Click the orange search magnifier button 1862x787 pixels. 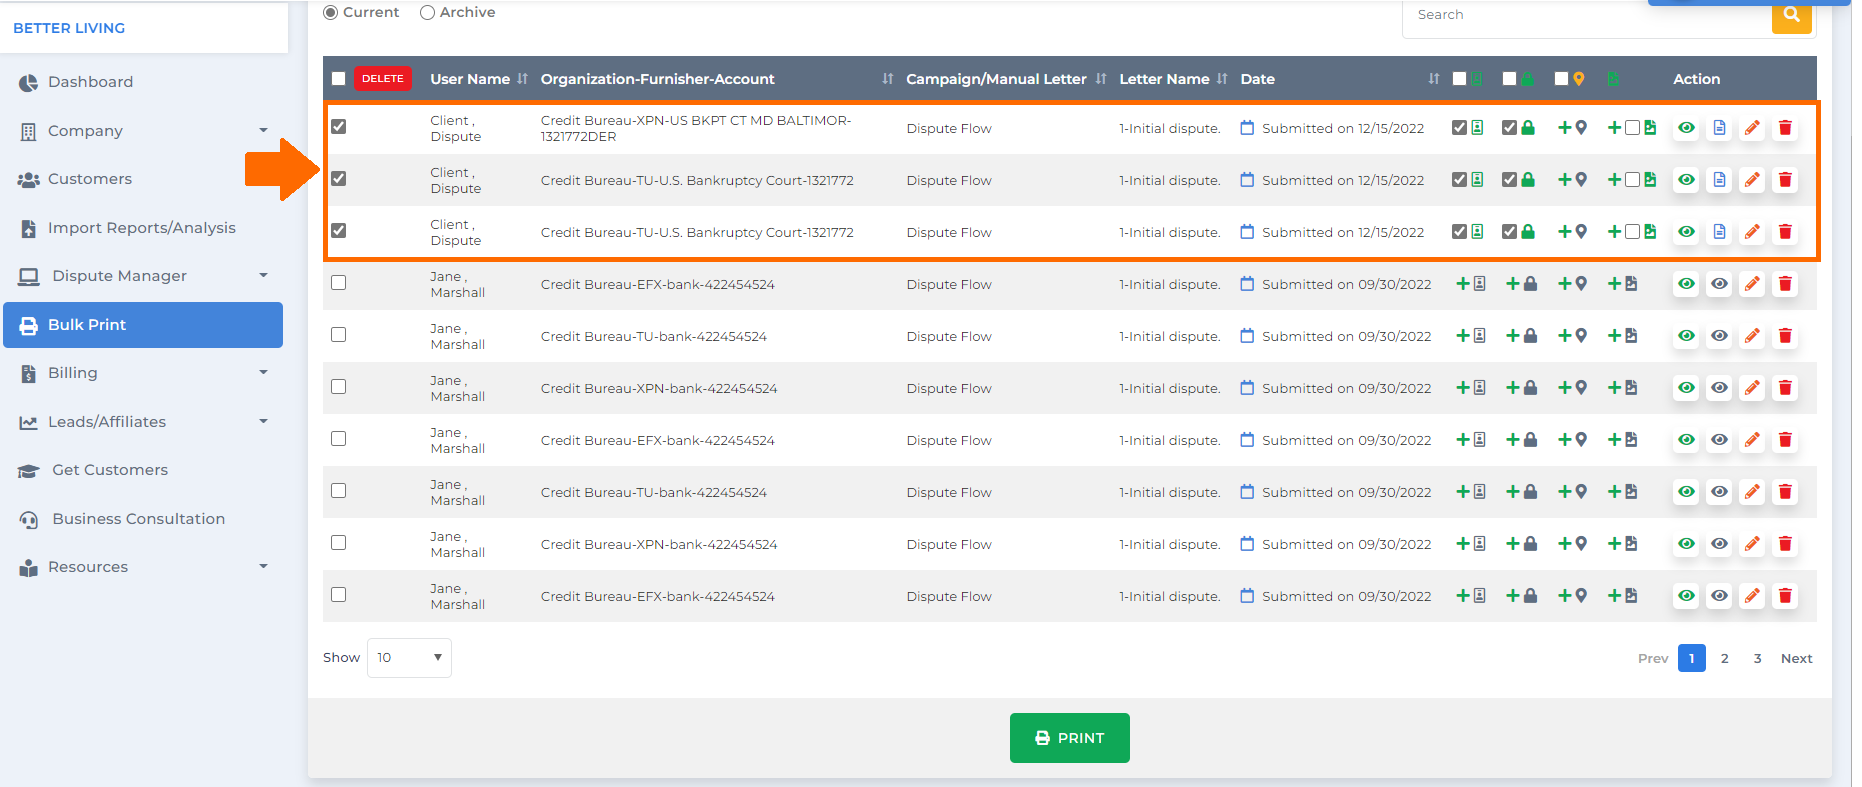(x=1791, y=15)
